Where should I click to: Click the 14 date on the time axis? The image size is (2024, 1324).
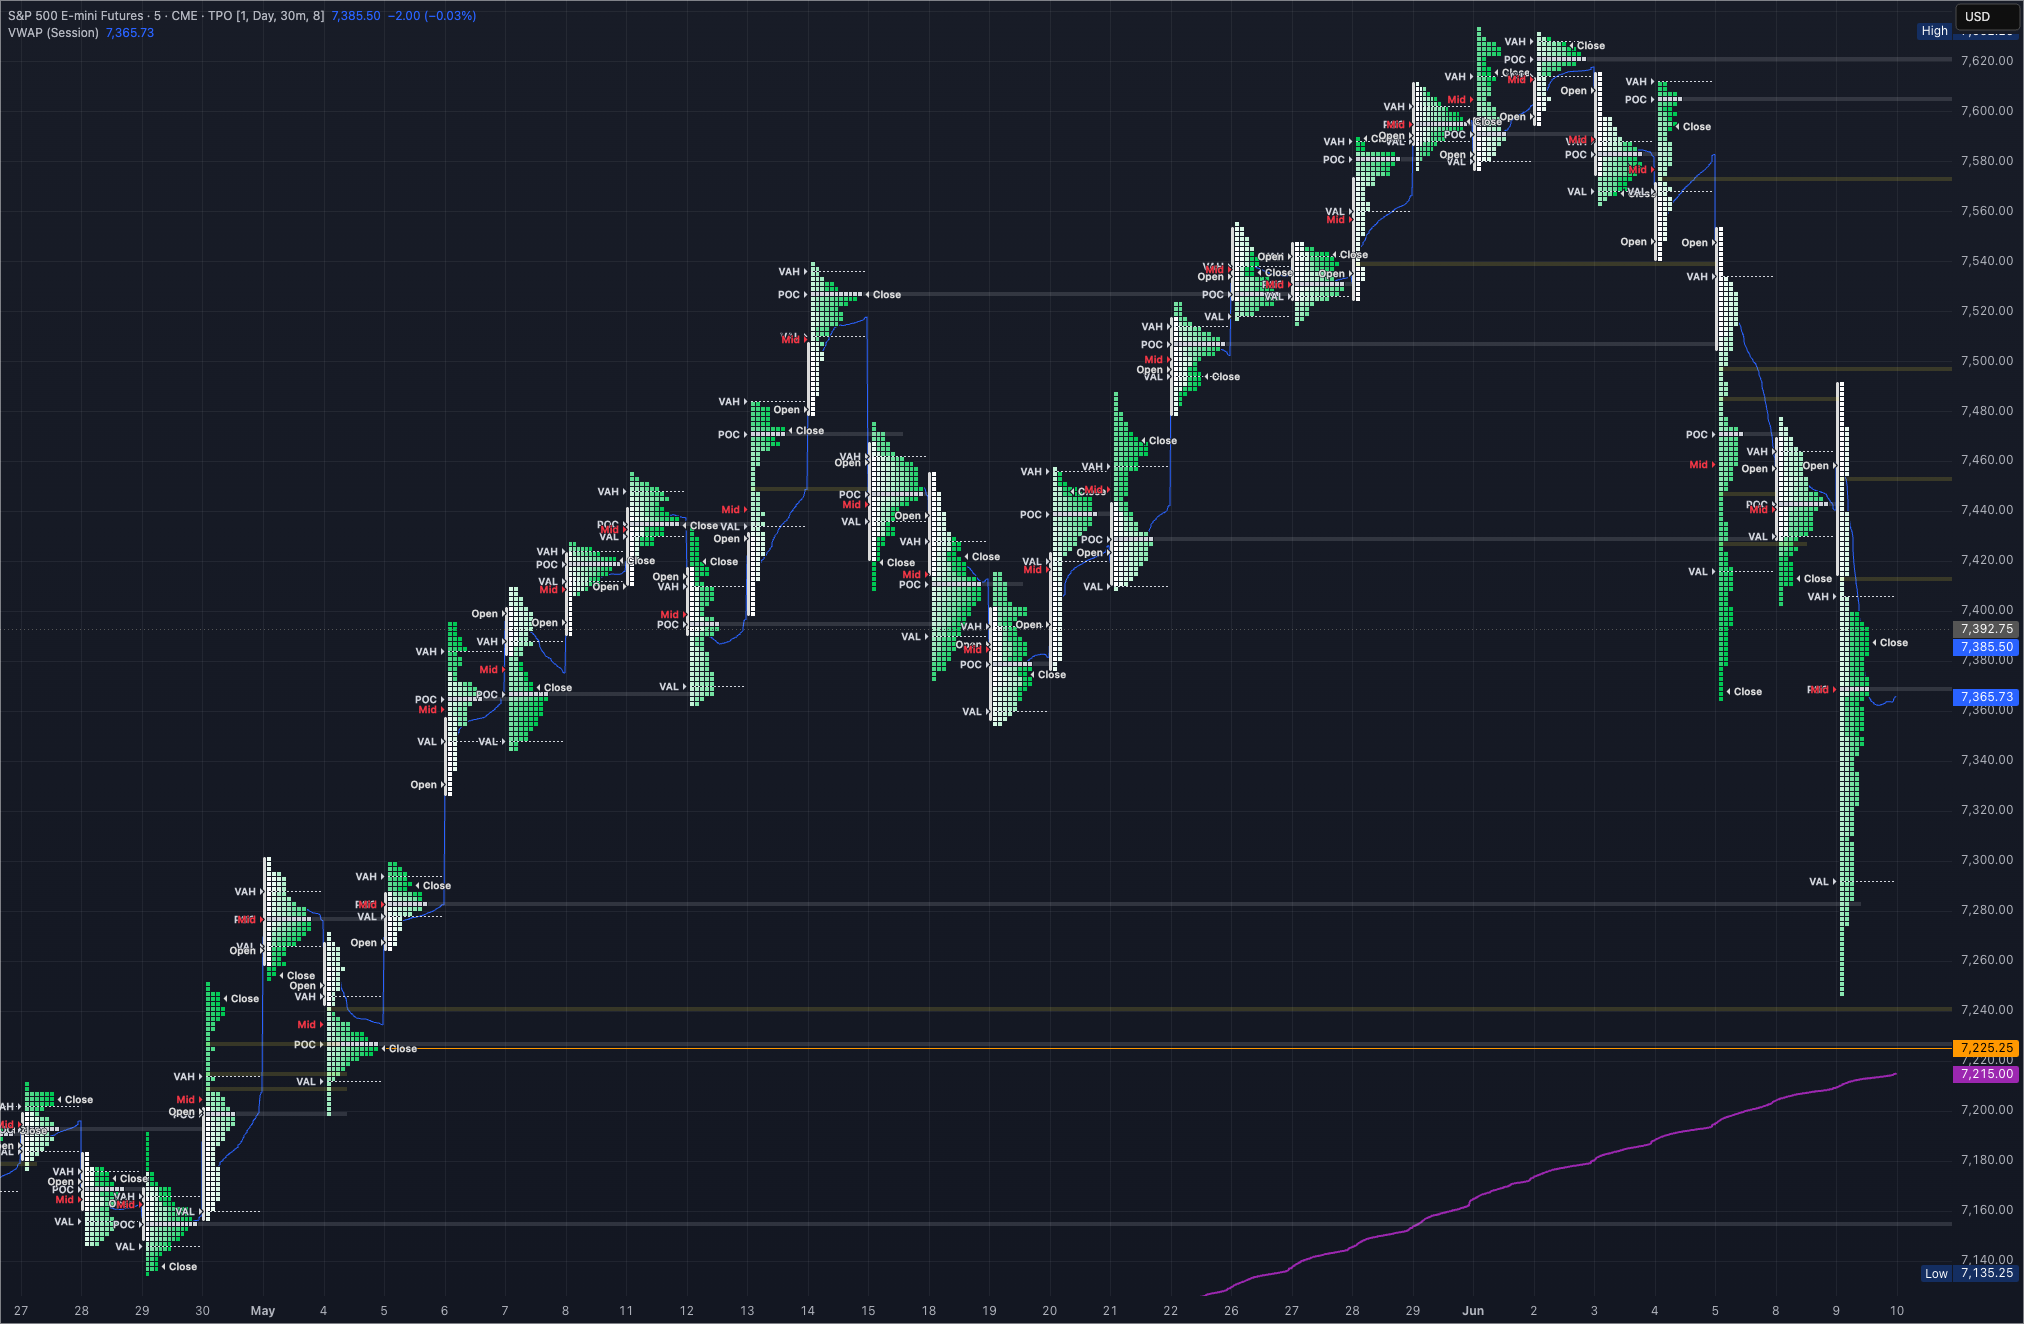808,1311
